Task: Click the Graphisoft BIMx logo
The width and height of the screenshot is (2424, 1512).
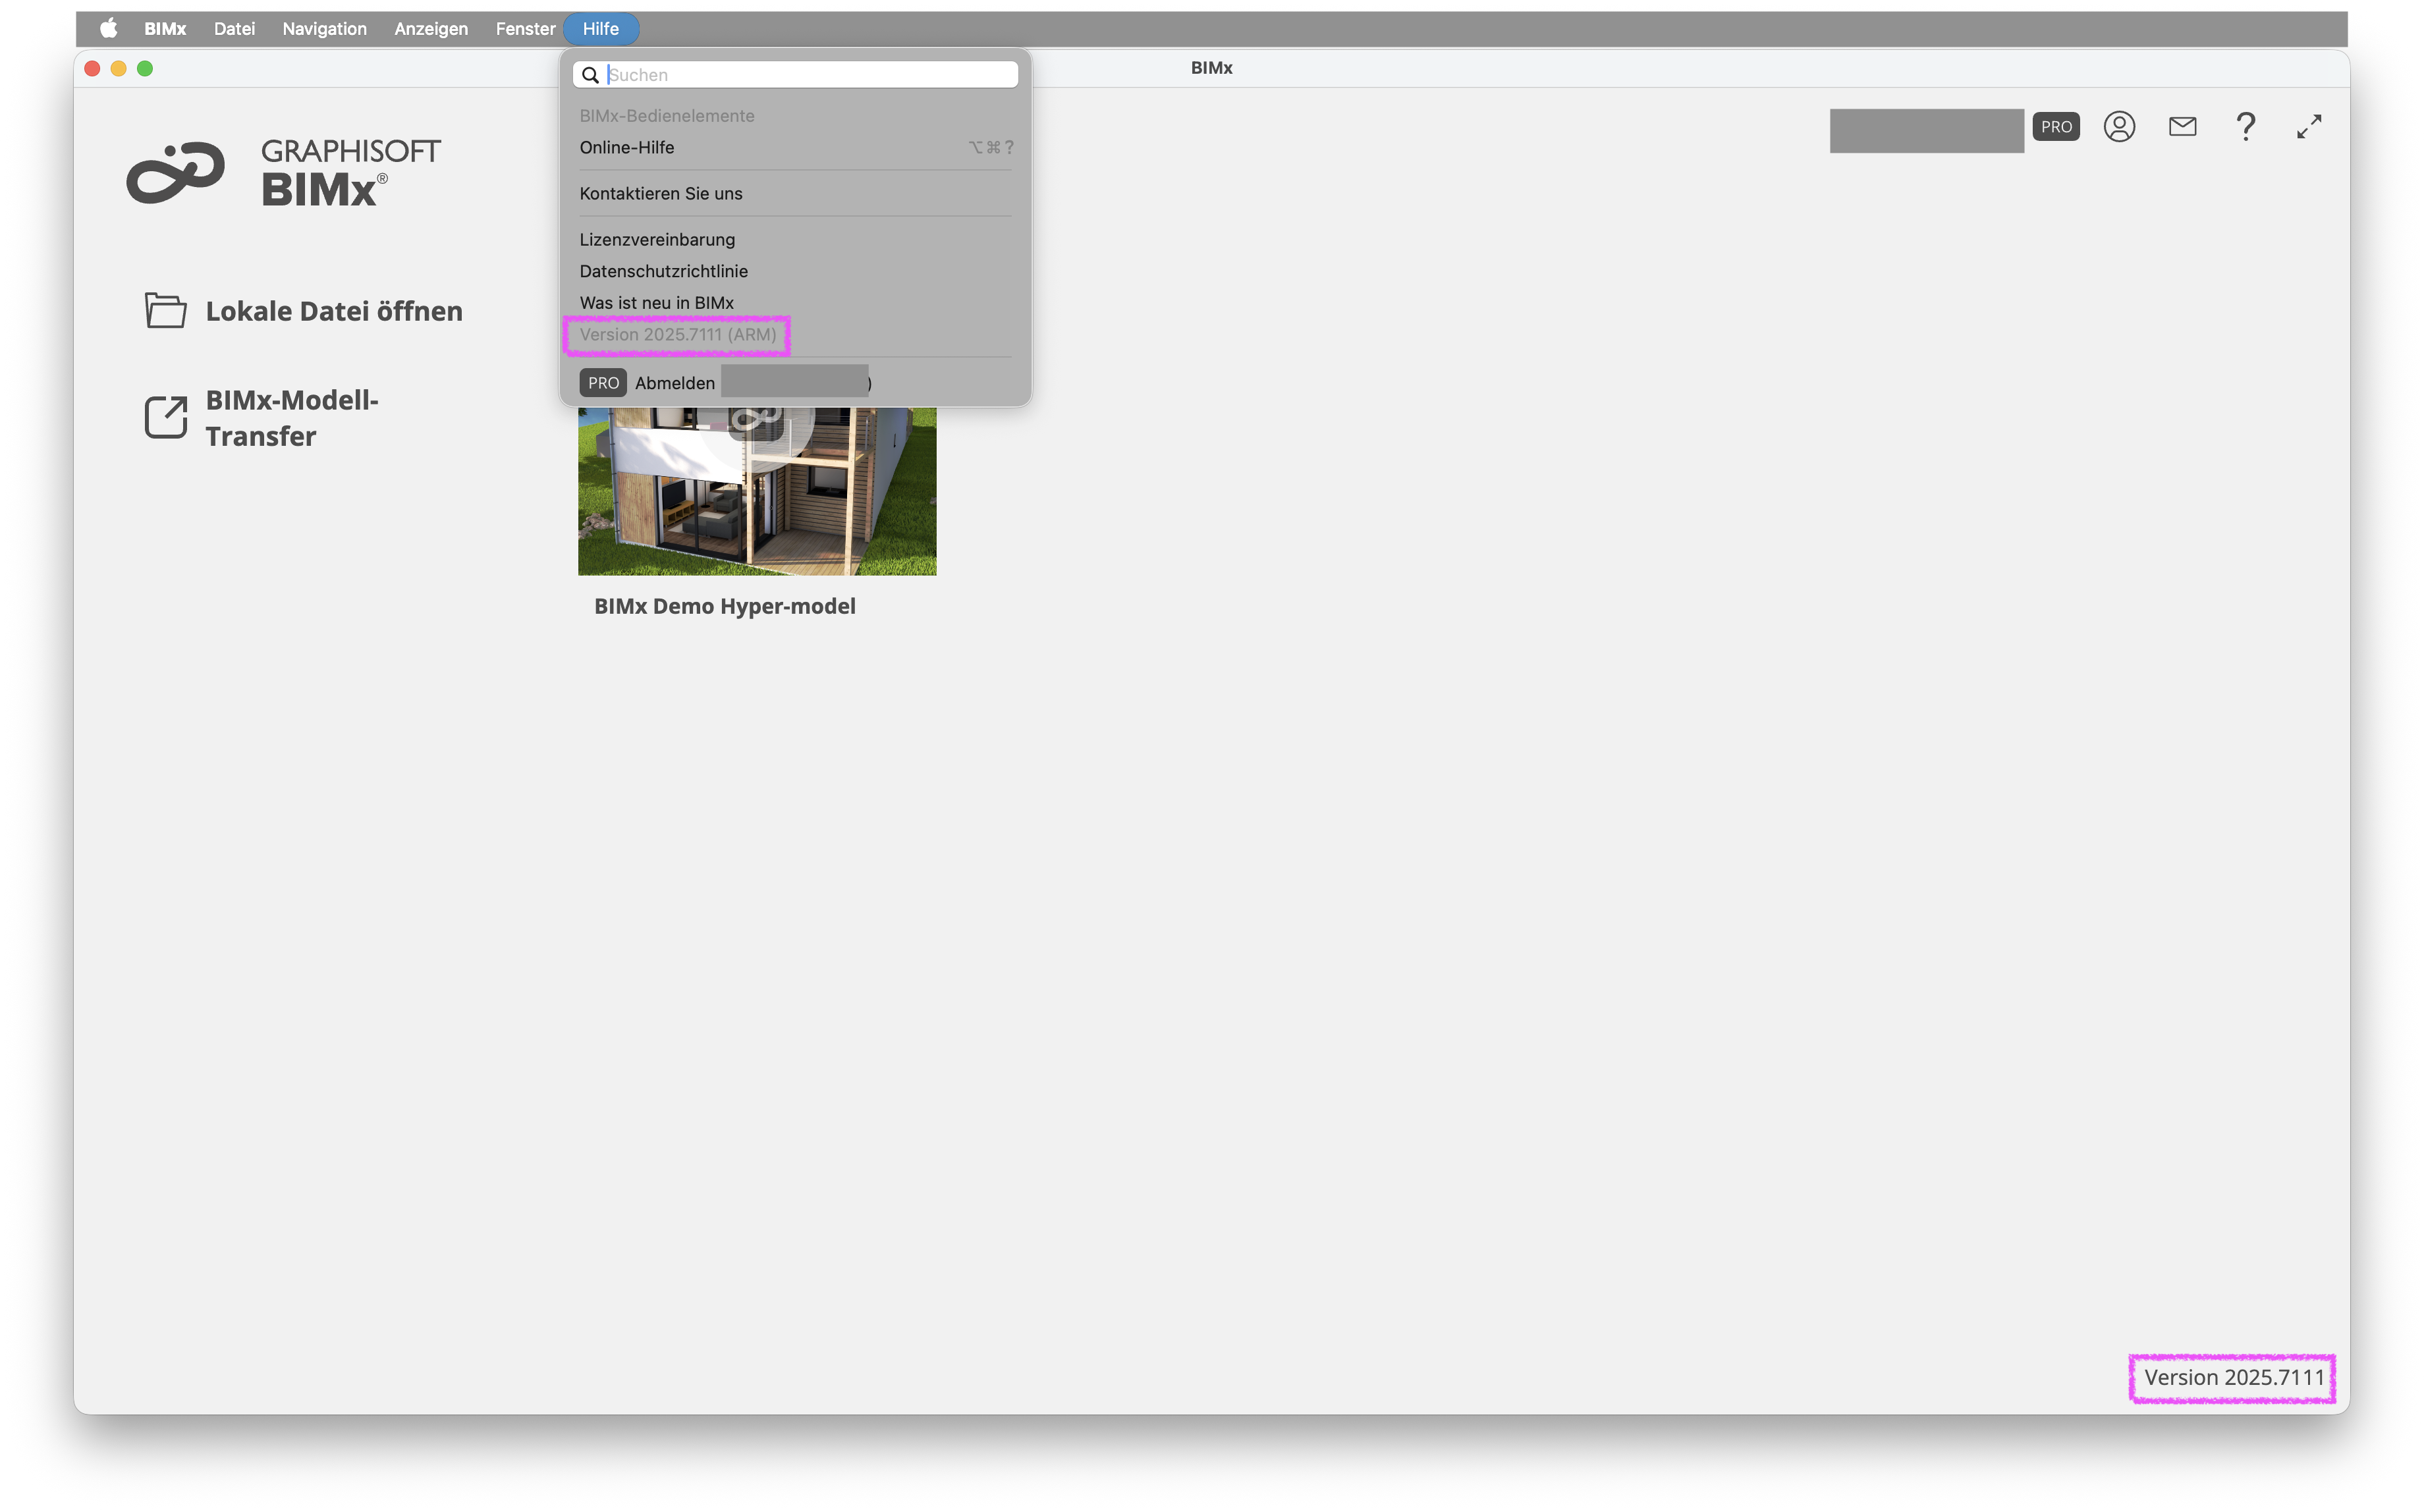Action: tap(283, 172)
